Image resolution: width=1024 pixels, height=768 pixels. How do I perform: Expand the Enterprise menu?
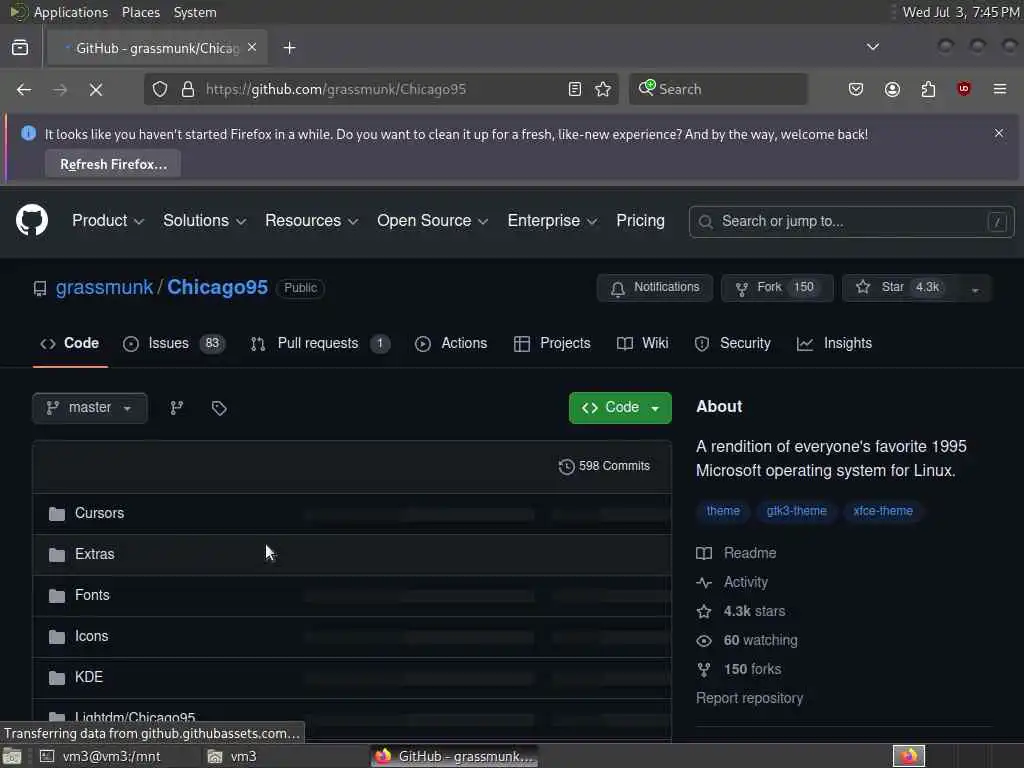(552, 221)
